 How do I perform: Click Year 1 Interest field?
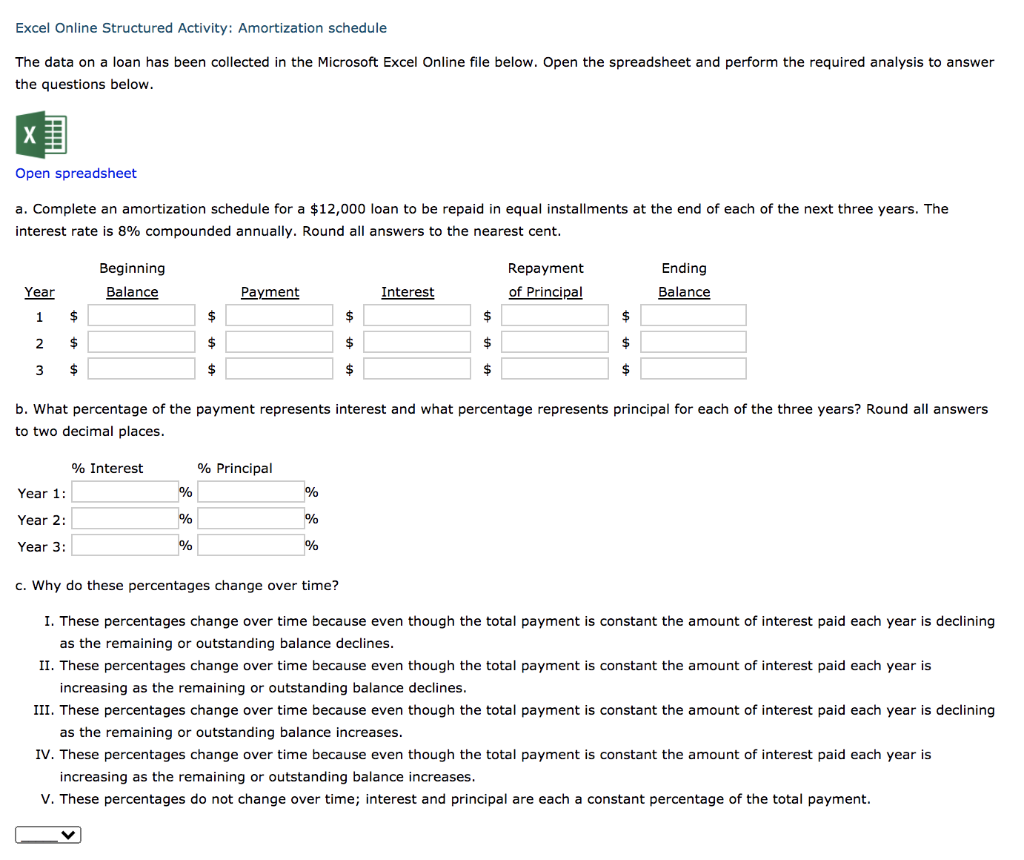pyautogui.click(x=417, y=314)
